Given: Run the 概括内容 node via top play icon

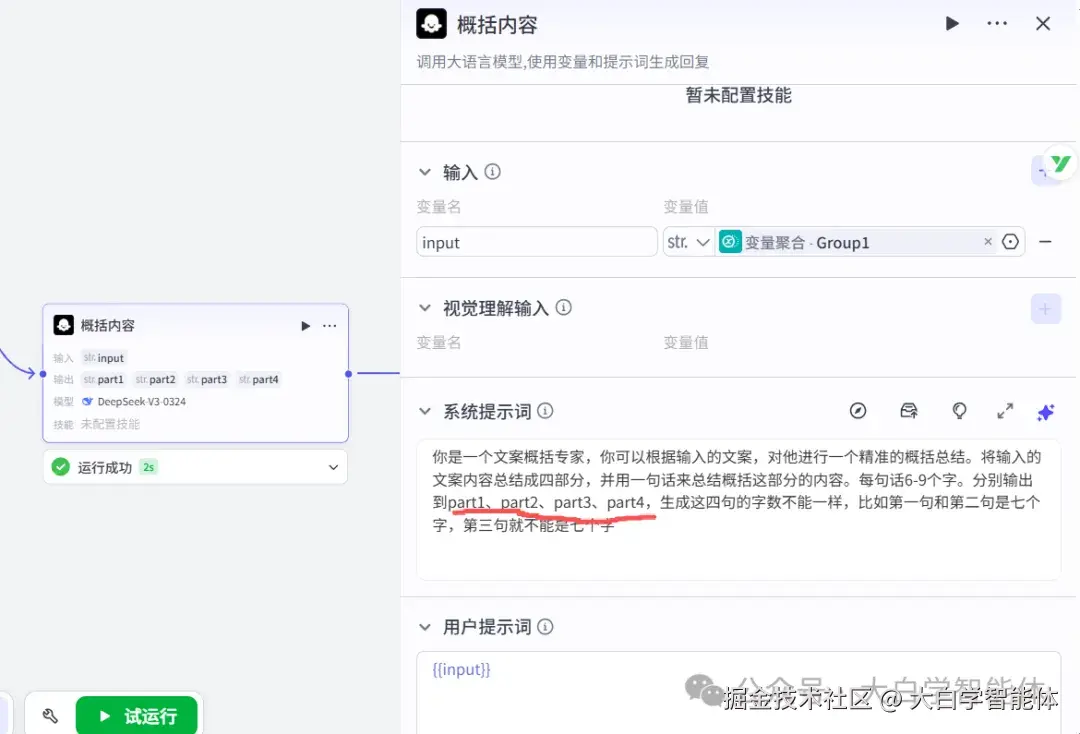Looking at the screenshot, I should point(951,23).
